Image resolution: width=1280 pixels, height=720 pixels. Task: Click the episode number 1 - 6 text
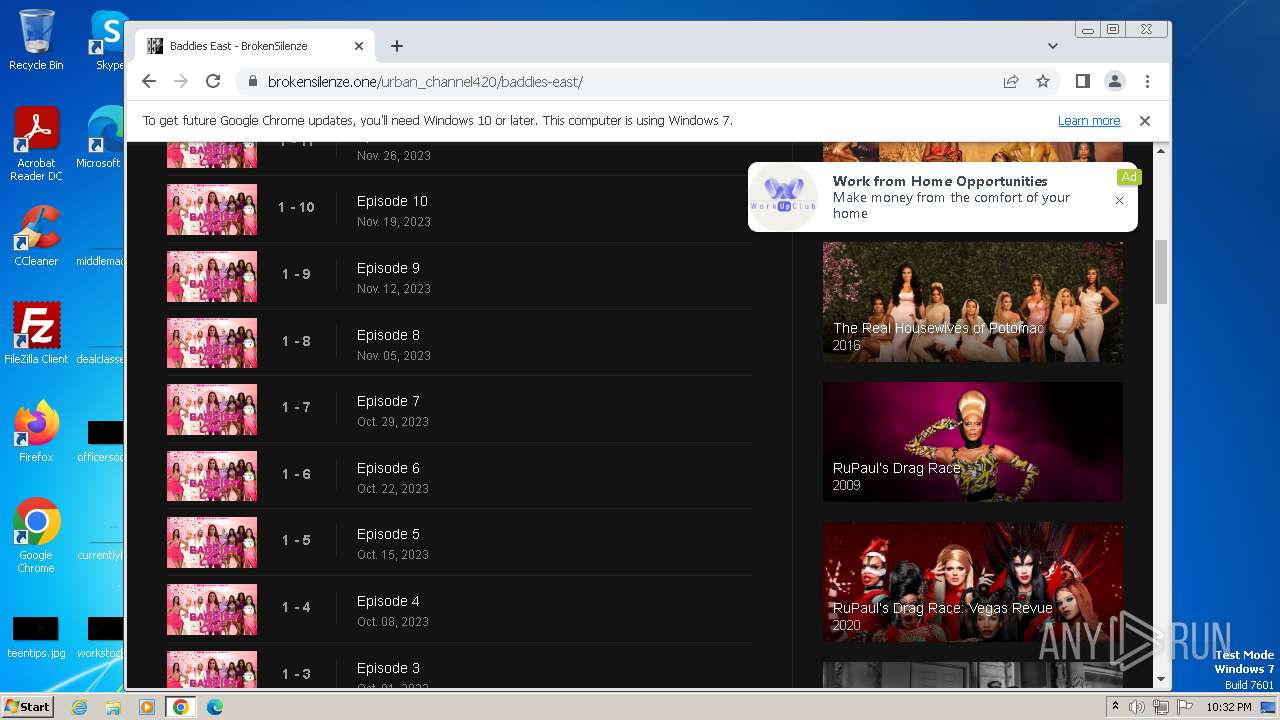296,474
